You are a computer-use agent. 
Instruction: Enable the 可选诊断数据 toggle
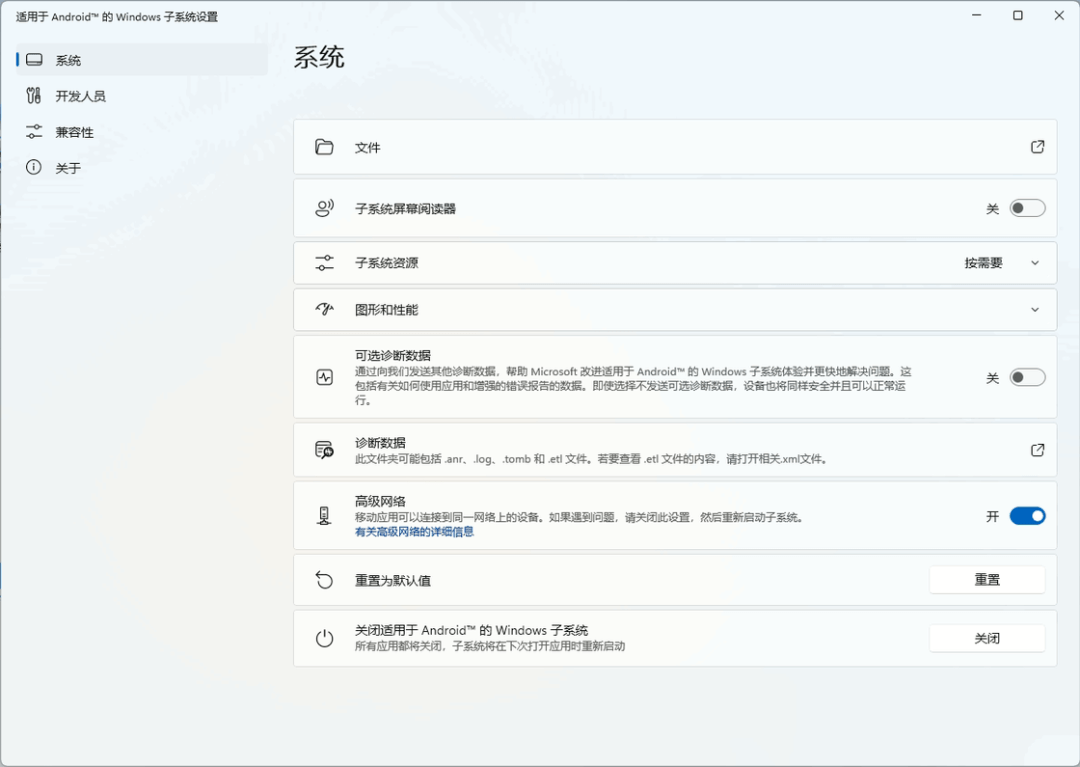click(1027, 377)
